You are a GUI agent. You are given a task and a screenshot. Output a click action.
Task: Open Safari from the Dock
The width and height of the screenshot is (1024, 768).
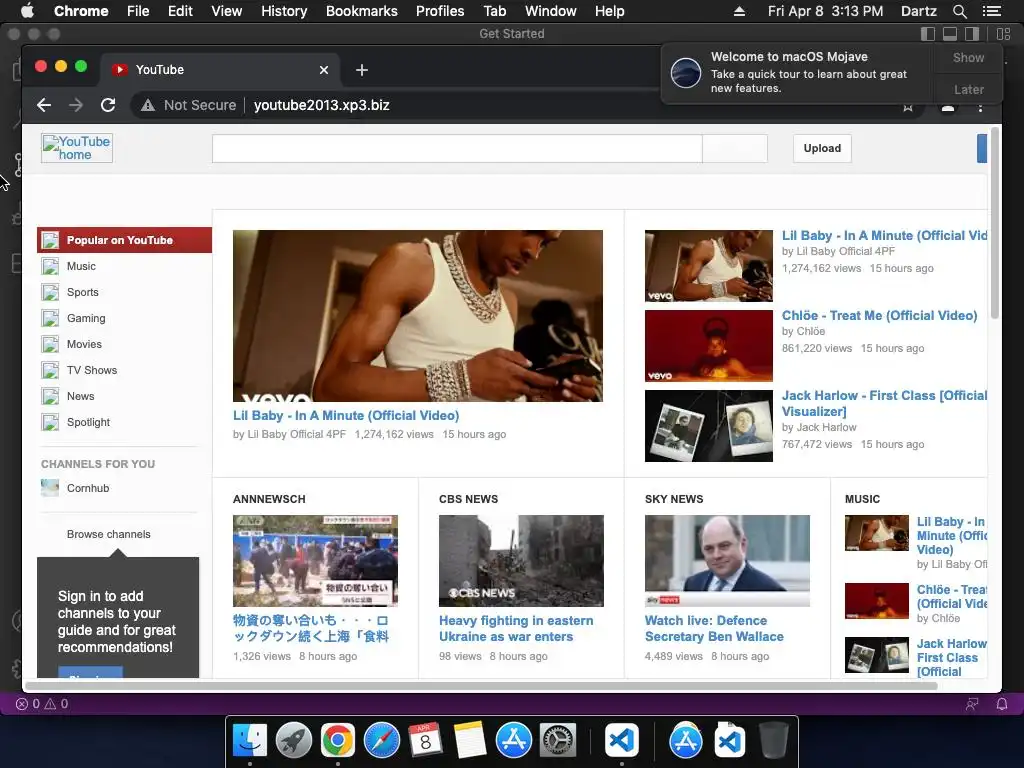click(x=381, y=740)
